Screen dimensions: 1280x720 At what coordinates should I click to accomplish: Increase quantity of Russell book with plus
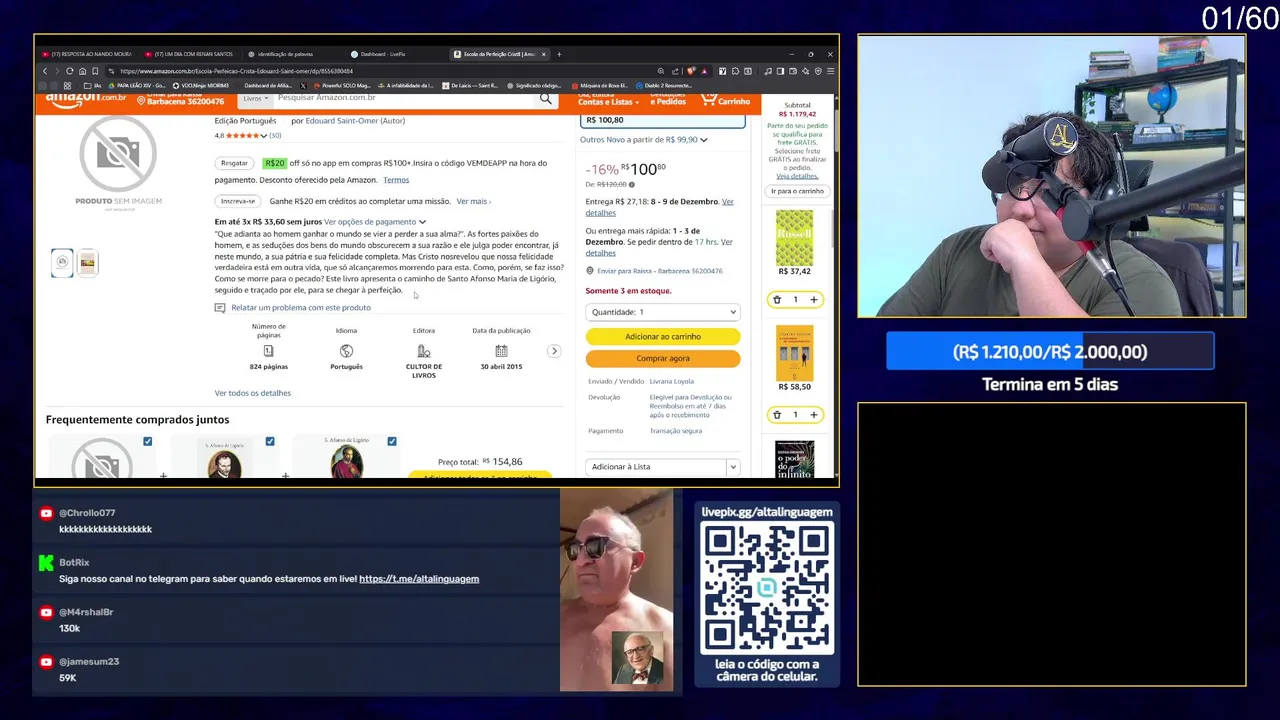coord(813,300)
